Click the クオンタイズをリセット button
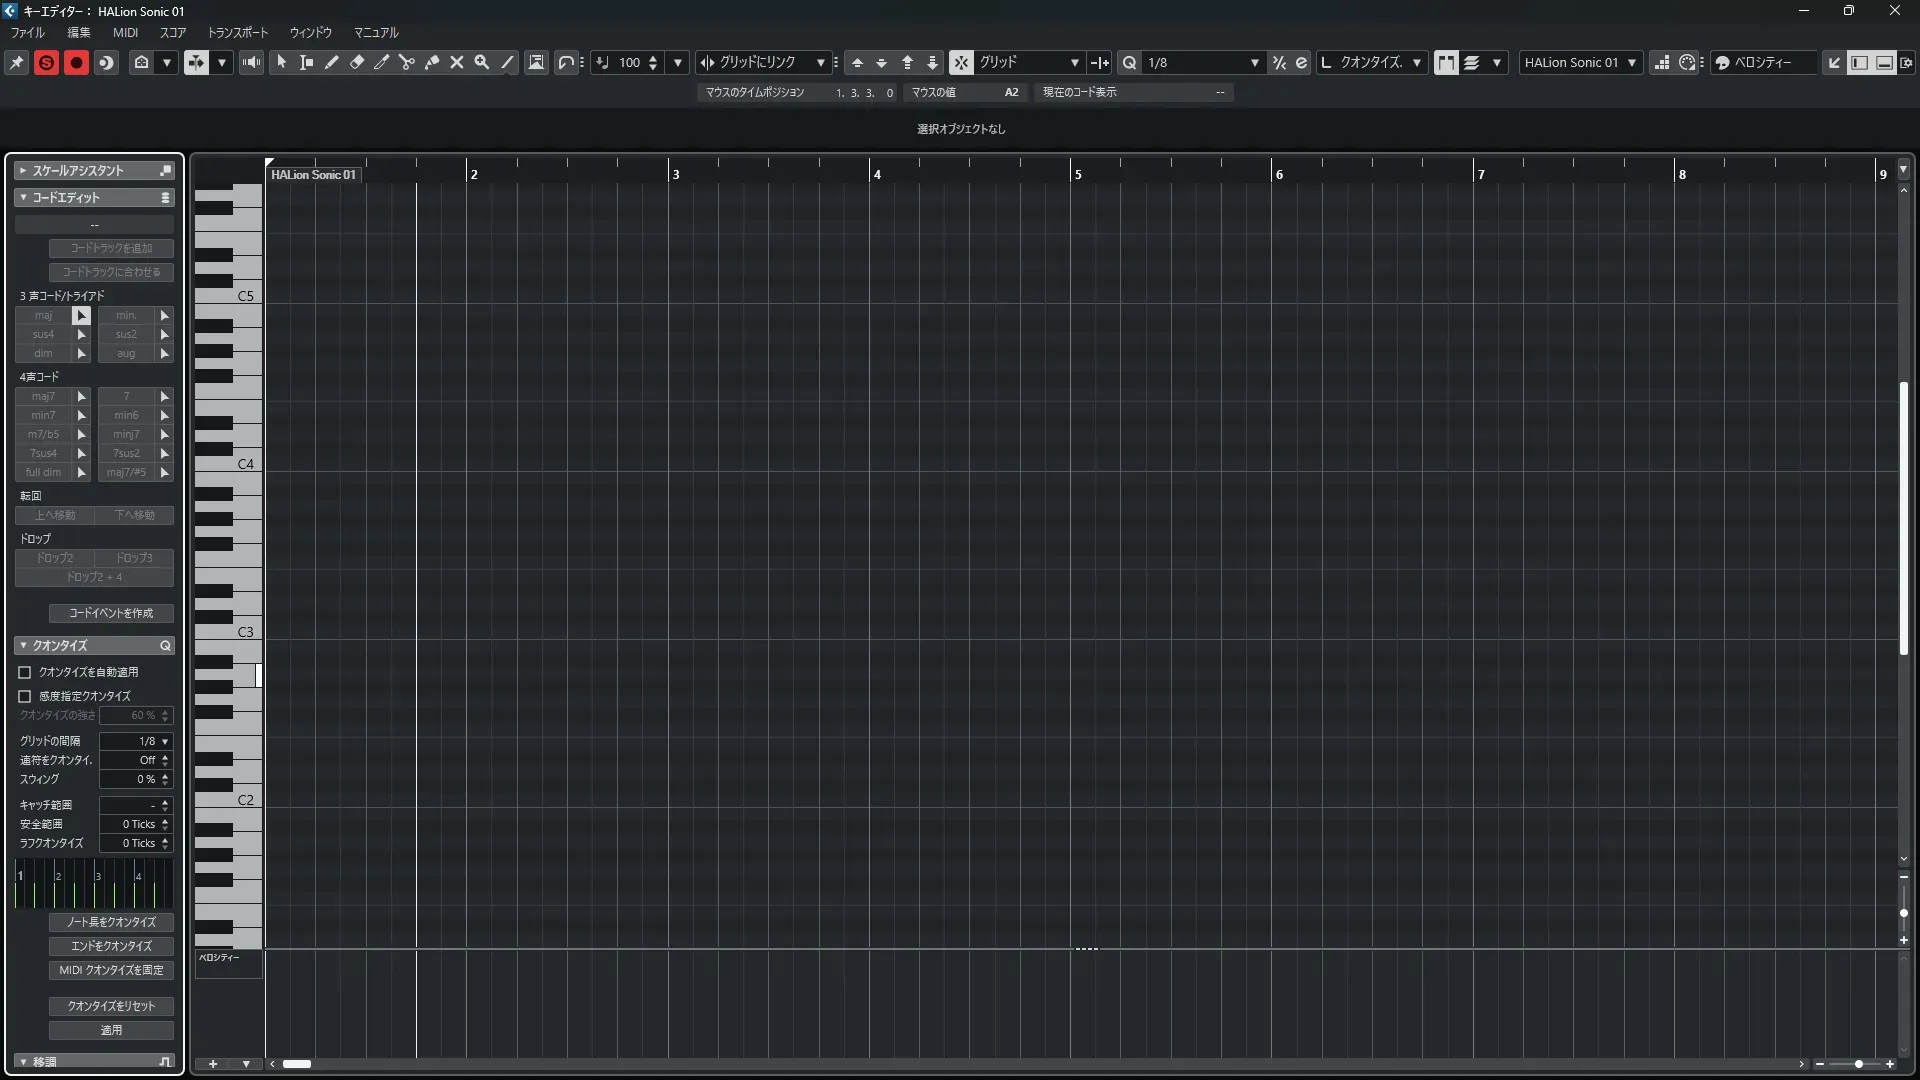 111,1006
